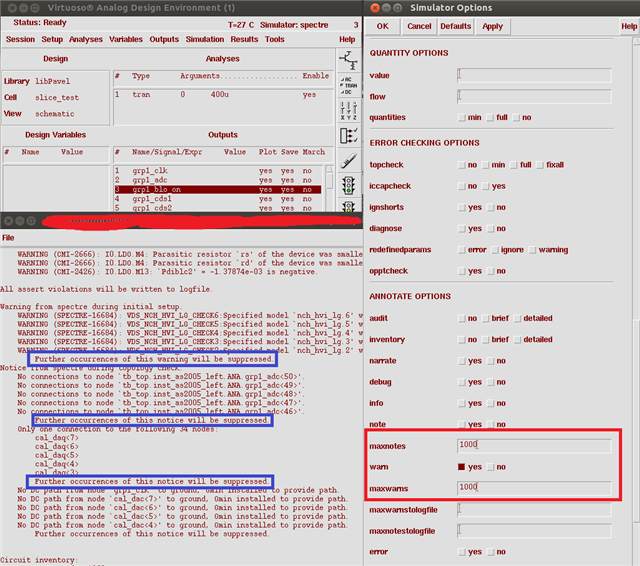Open Choose Analyses AC/TRAN/DC icon
The height and width of the screenshot is (566, 640).
tap(348, 84)
